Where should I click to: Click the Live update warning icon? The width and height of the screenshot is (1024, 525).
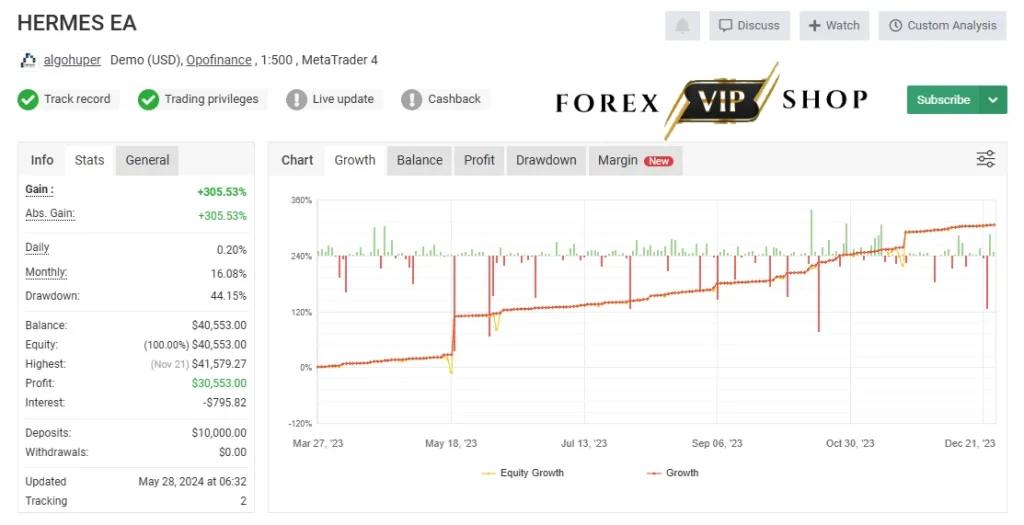tap(296, 99)
